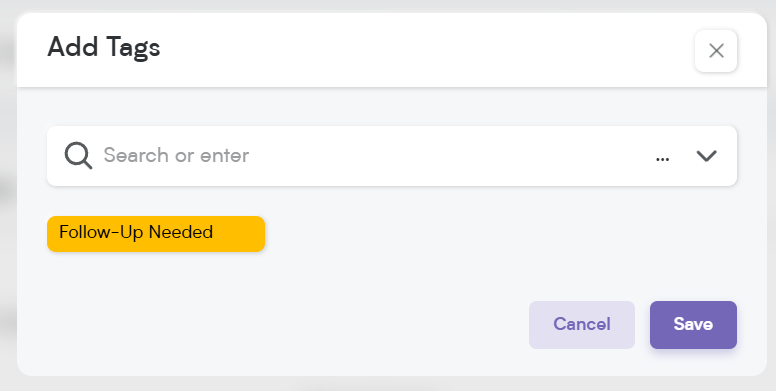Select the Follow-Up Needed tag
This screenshot has height=391, width=776.
156,234
